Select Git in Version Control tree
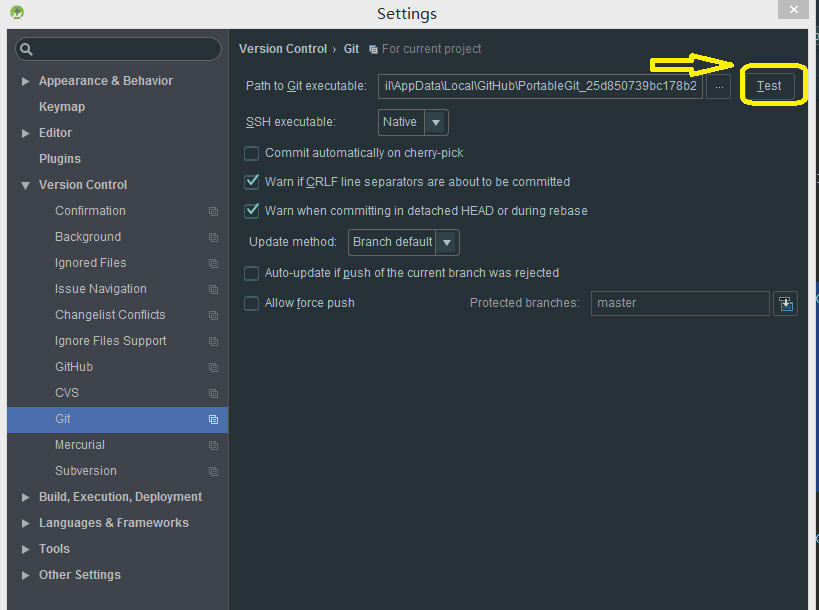This screenshot has width=819, height=610. click(x=118, y=419)
